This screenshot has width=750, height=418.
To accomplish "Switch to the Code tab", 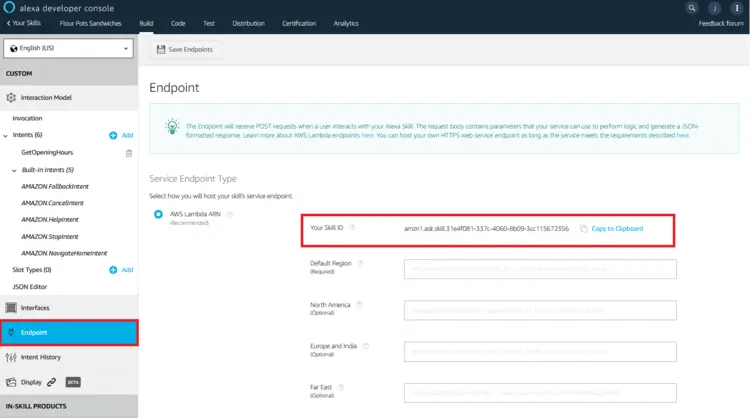I will point(178,23).
